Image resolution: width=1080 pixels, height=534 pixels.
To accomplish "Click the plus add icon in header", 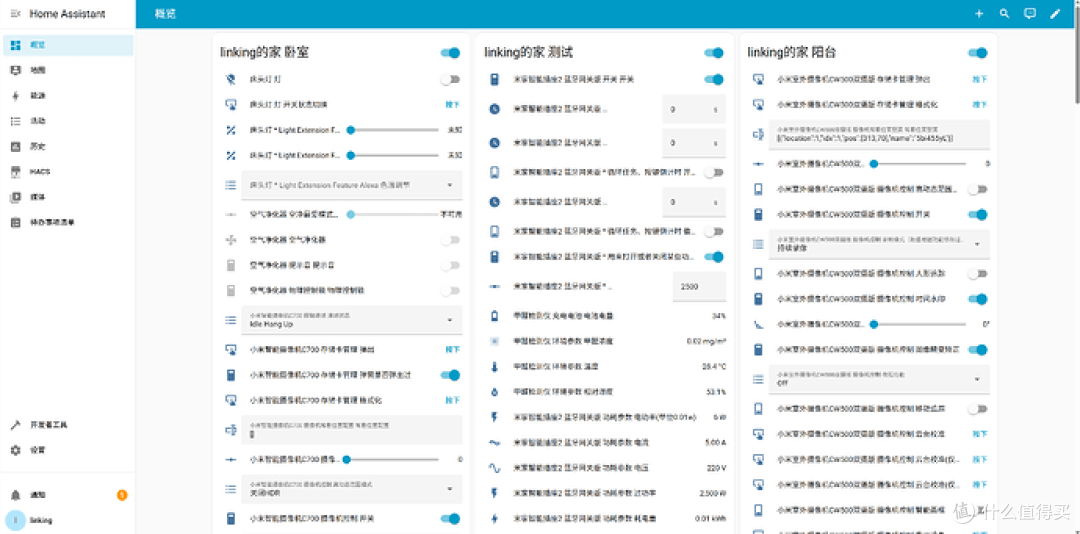I will (979, 14).
